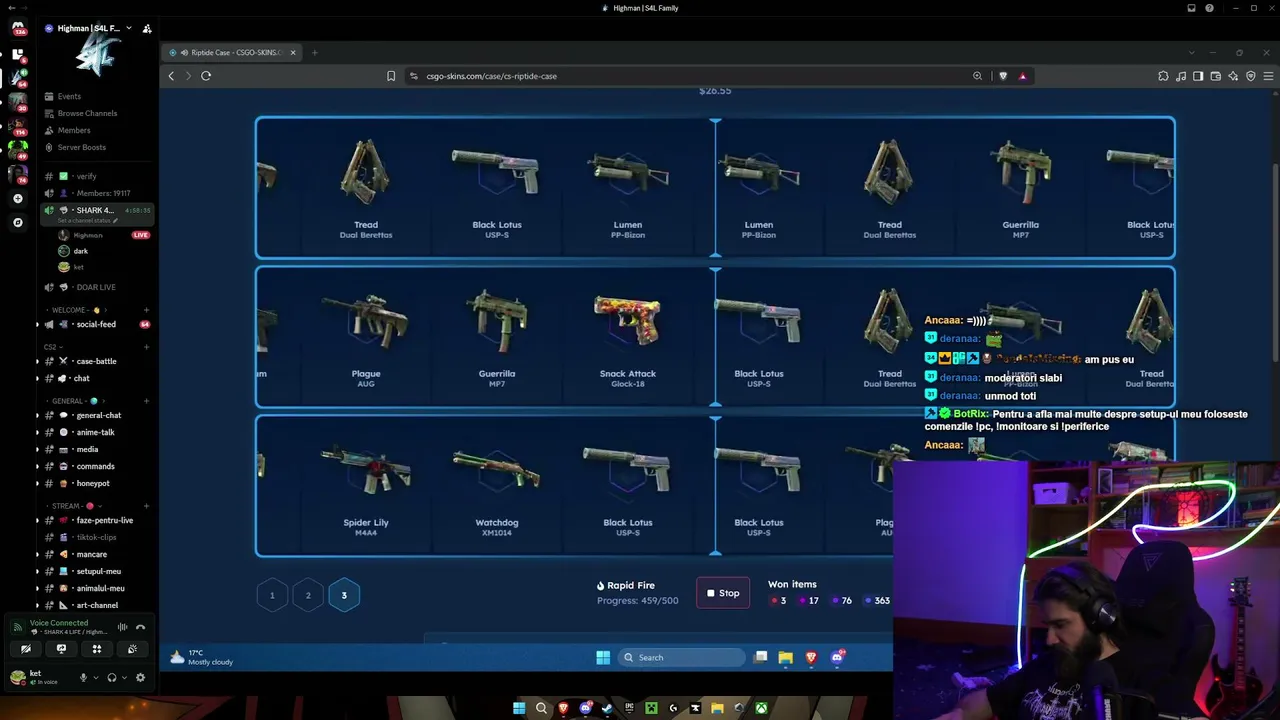Select the Watchdog XM1014 skin card

(x=497, y=487)
